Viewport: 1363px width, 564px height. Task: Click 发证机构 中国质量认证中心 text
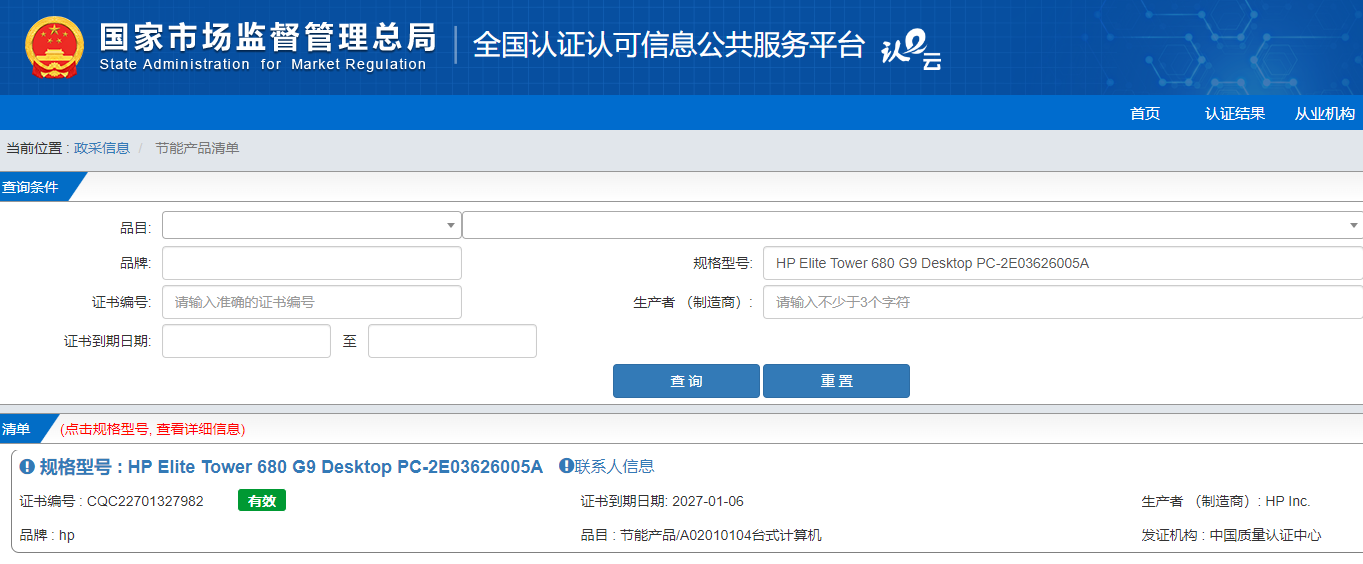1231,535
